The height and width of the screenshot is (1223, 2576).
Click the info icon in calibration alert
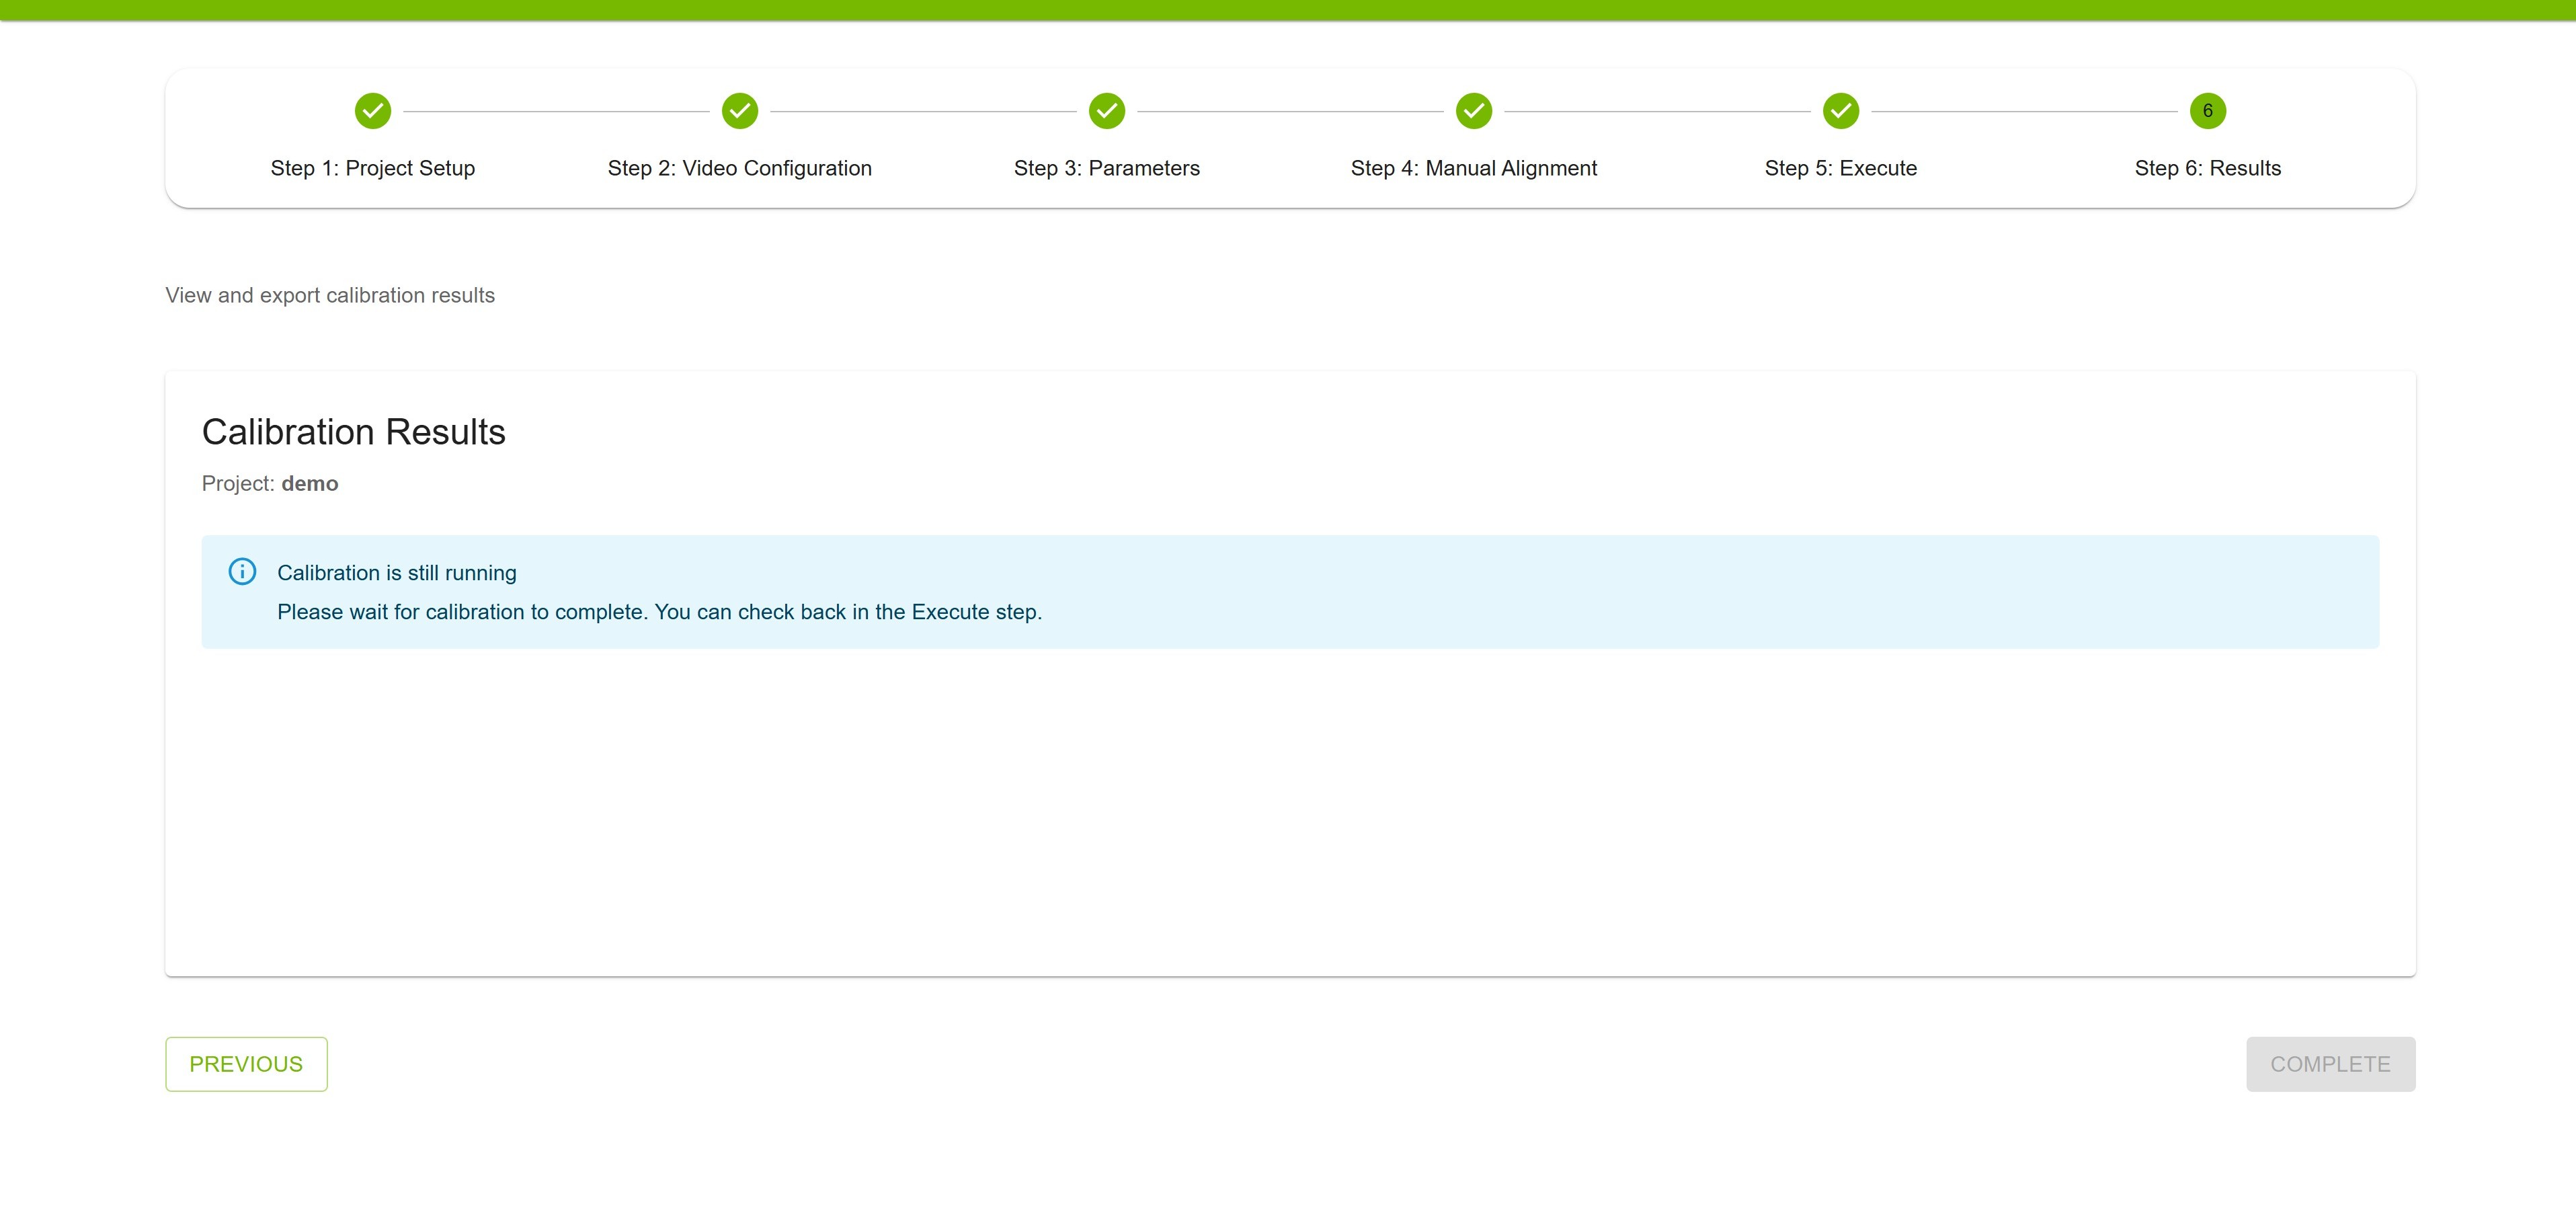(x=242, y=571)
